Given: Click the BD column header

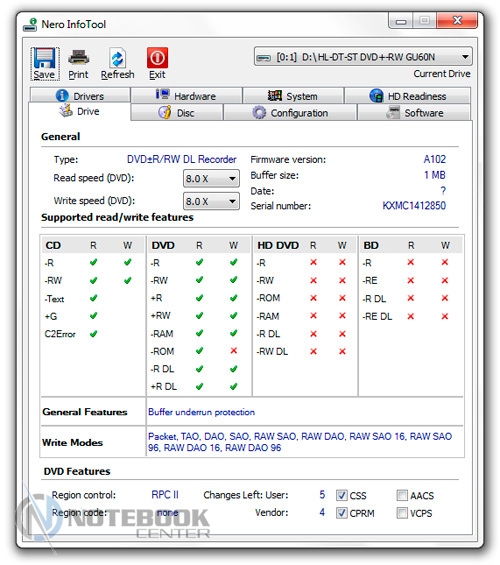Looking at the screenshot, I should (x=371, y=245).
